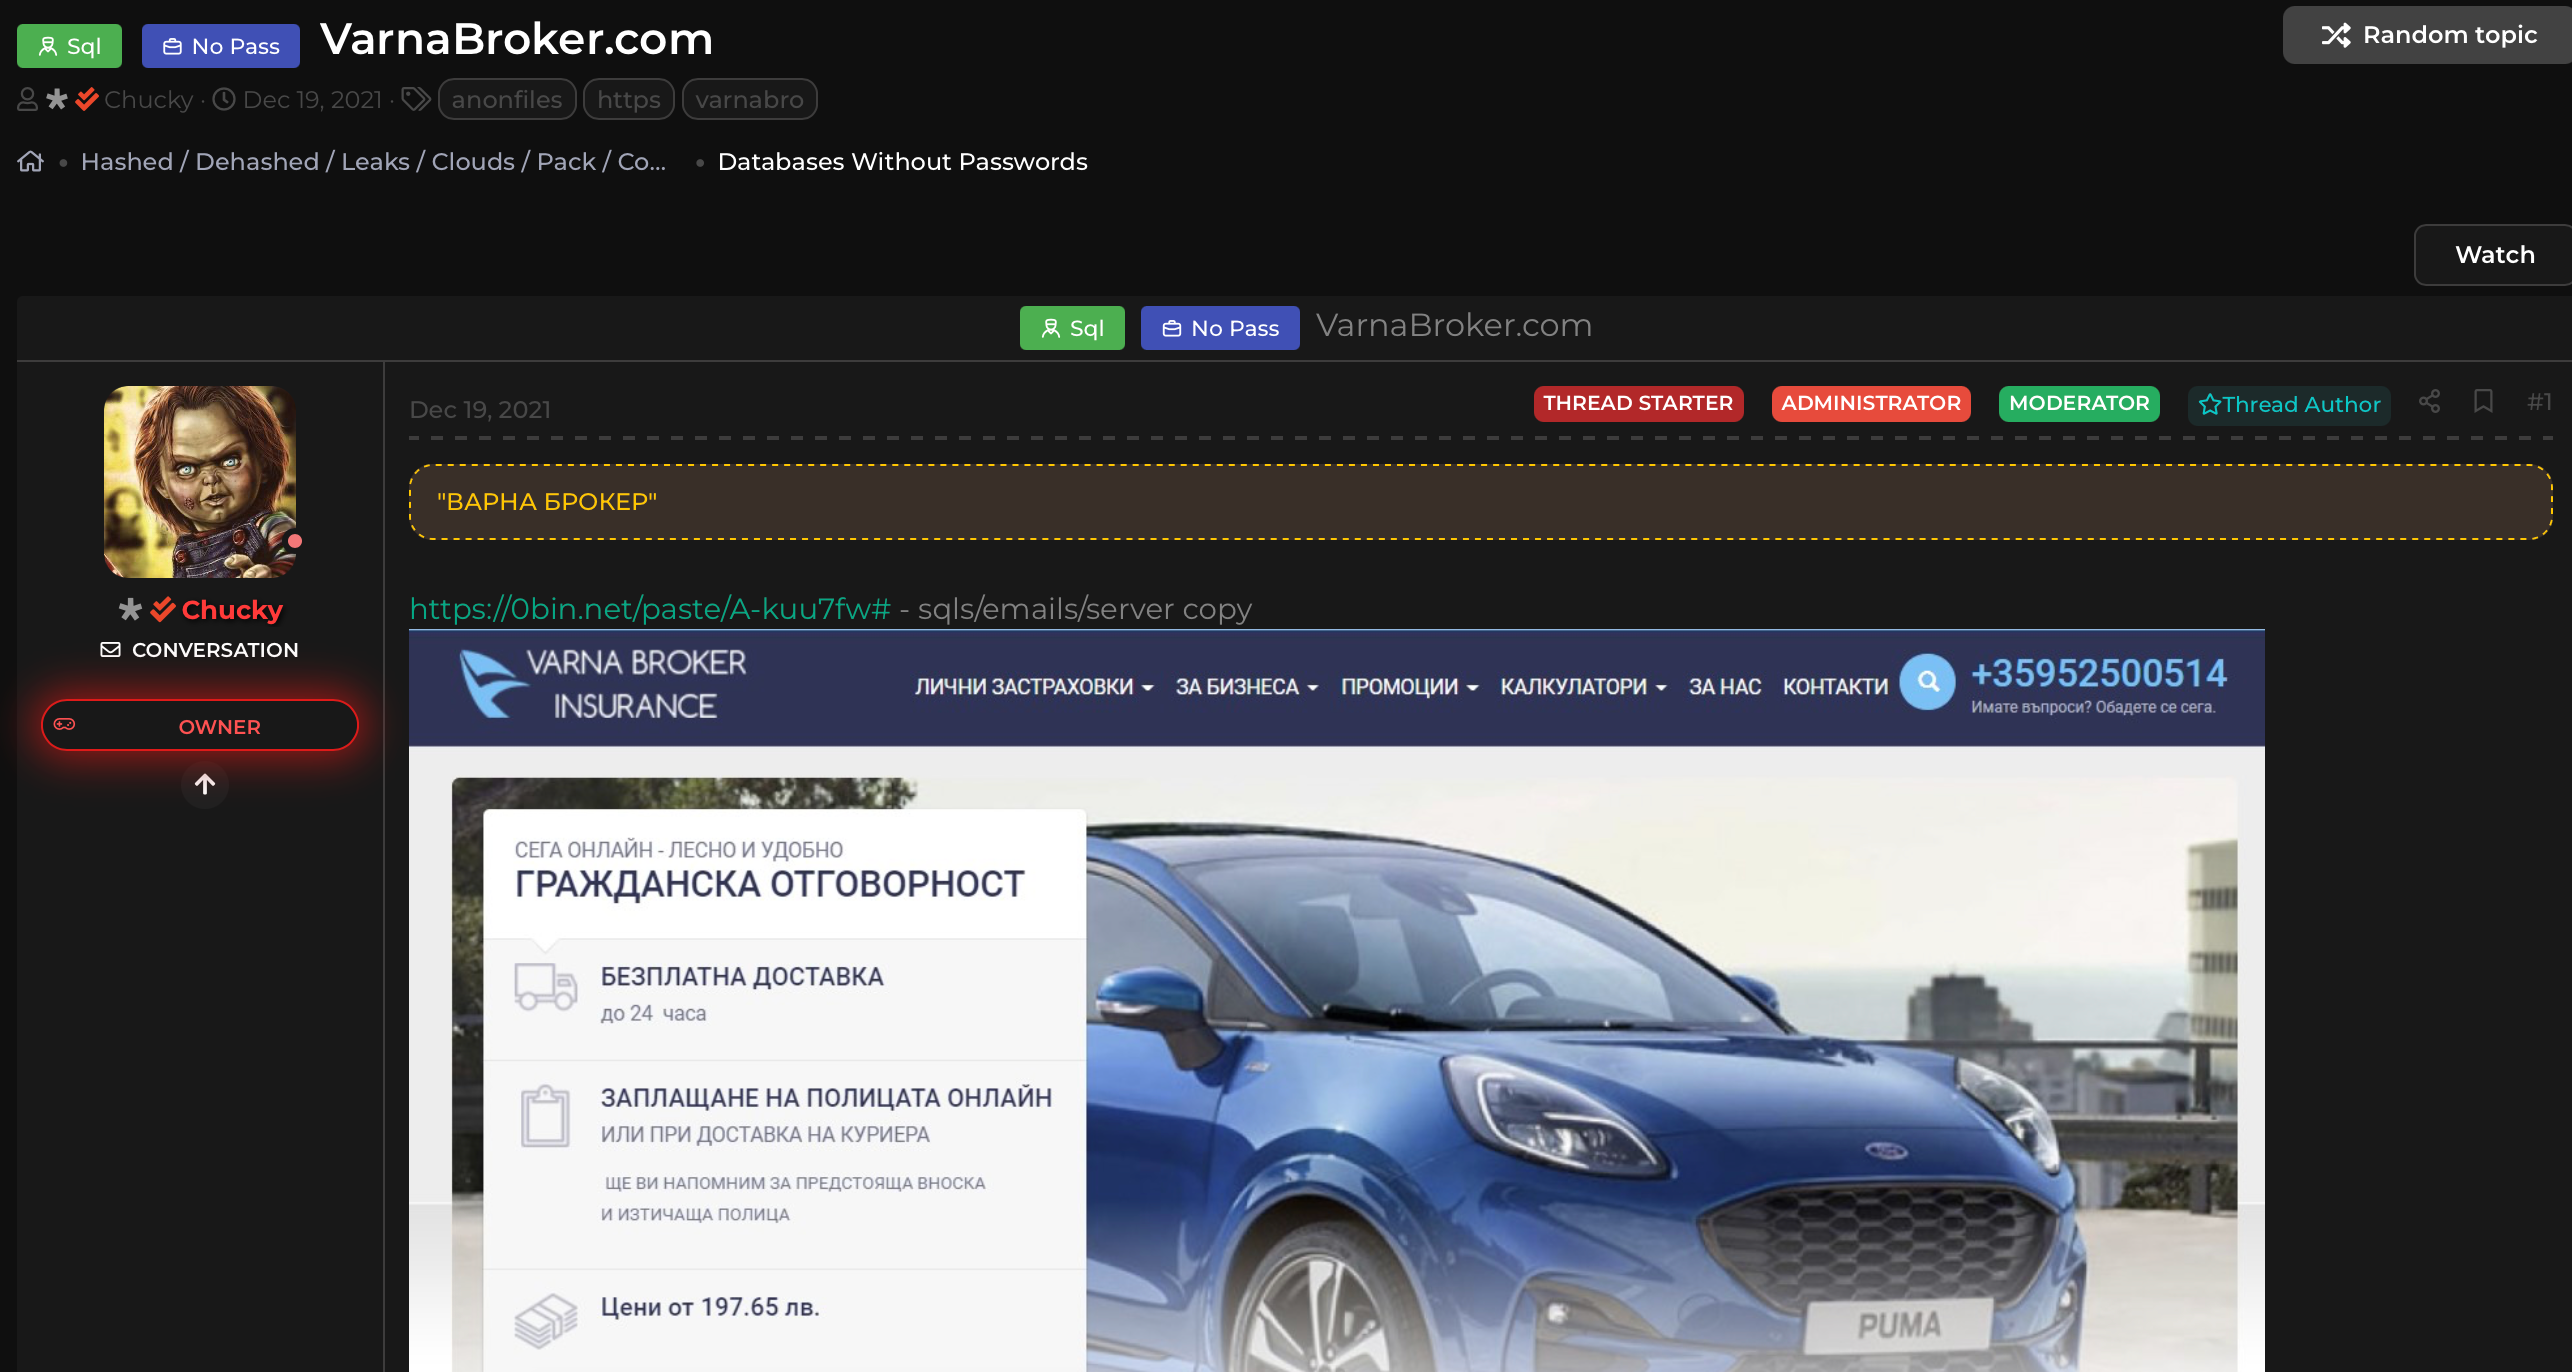2572x1372 pixels.
Task: Click the VarnaBroker.com title in the post header bar
Action: 1454,326
